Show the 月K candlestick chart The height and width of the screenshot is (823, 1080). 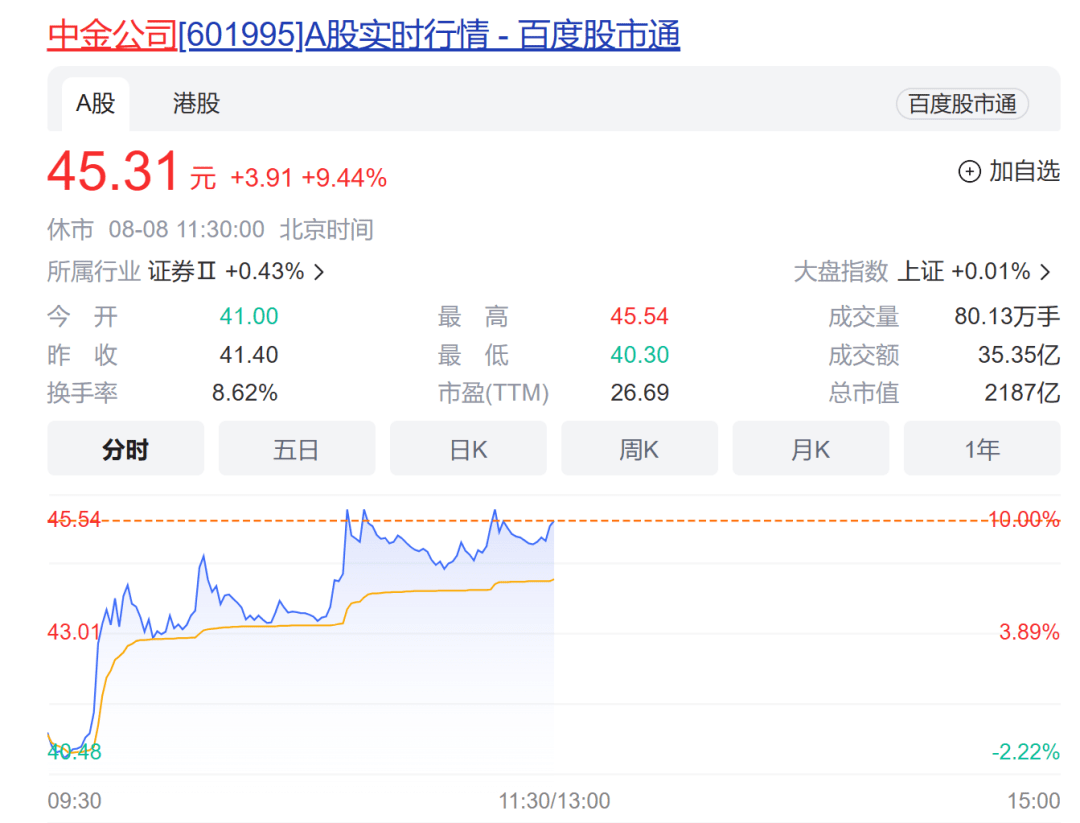(810, 449)
